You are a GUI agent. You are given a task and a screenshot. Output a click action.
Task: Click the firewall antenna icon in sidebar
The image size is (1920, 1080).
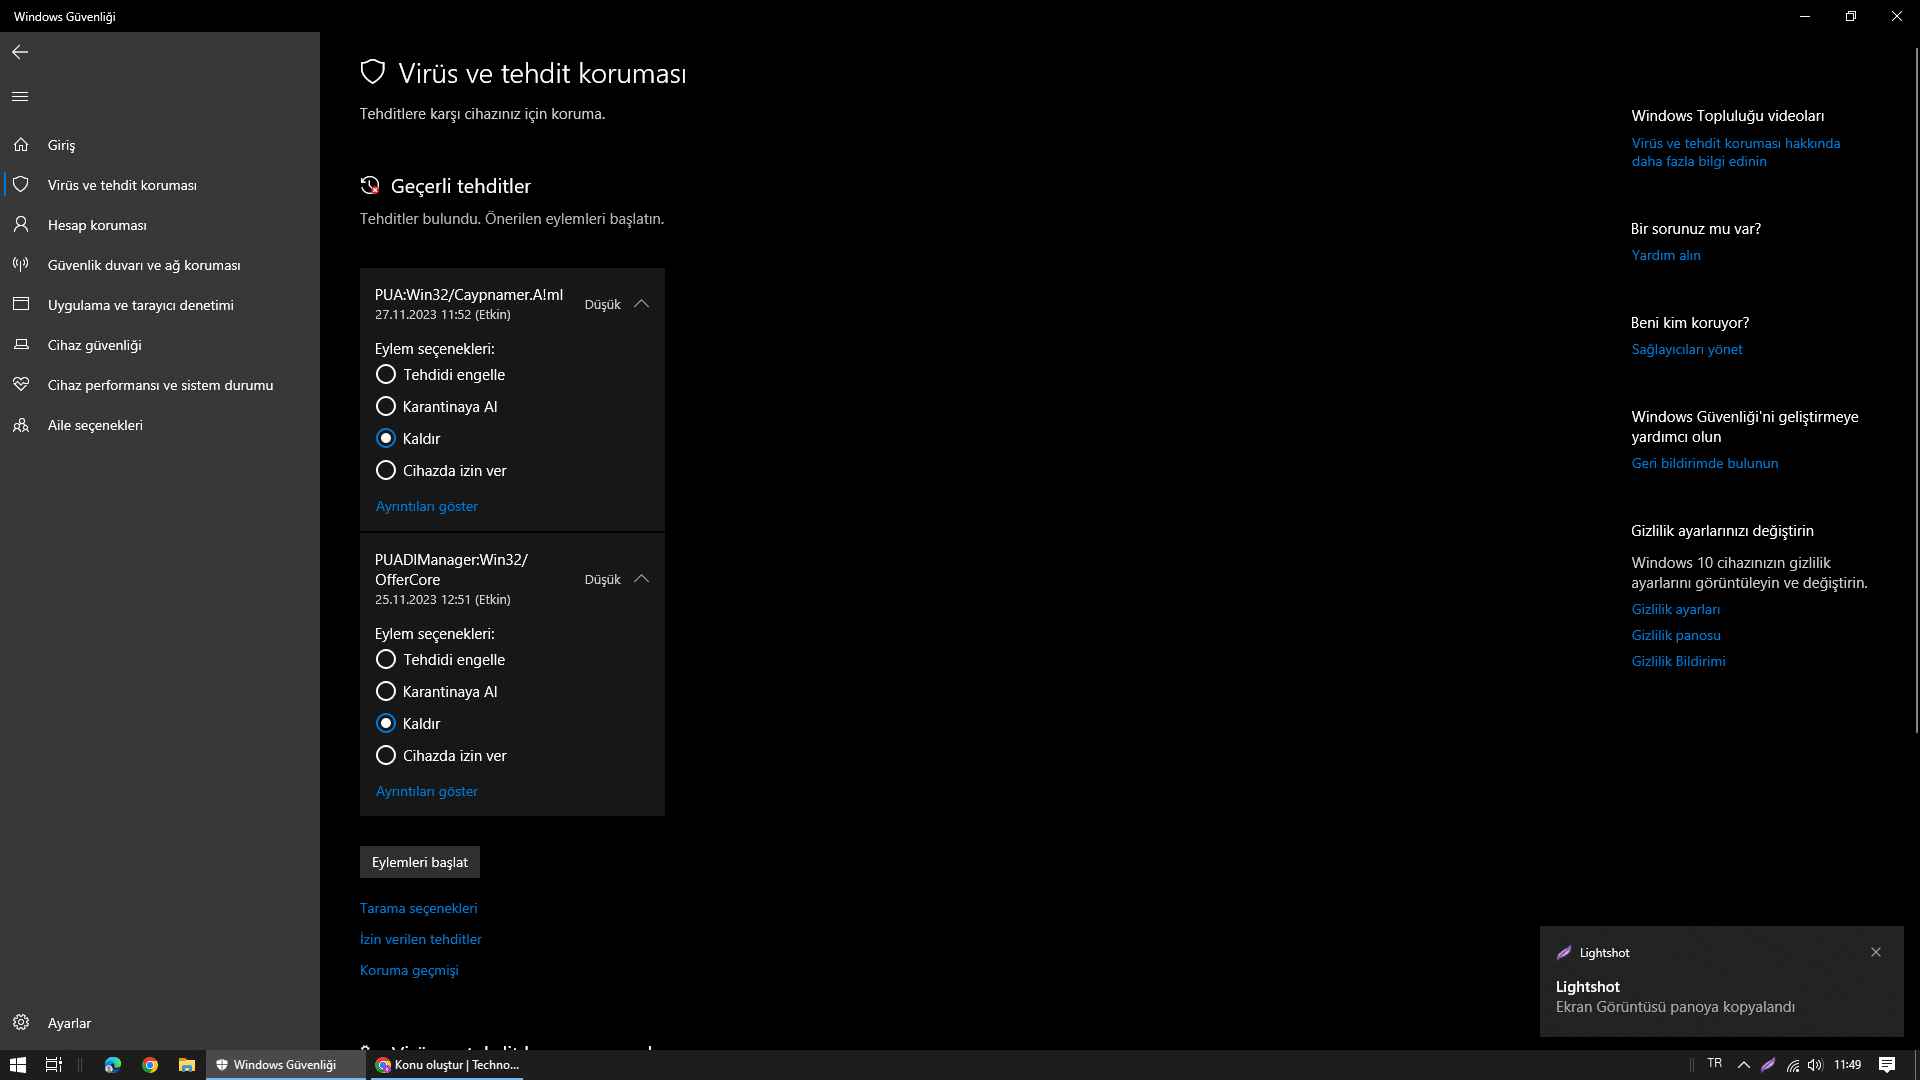tap(21, 265)
